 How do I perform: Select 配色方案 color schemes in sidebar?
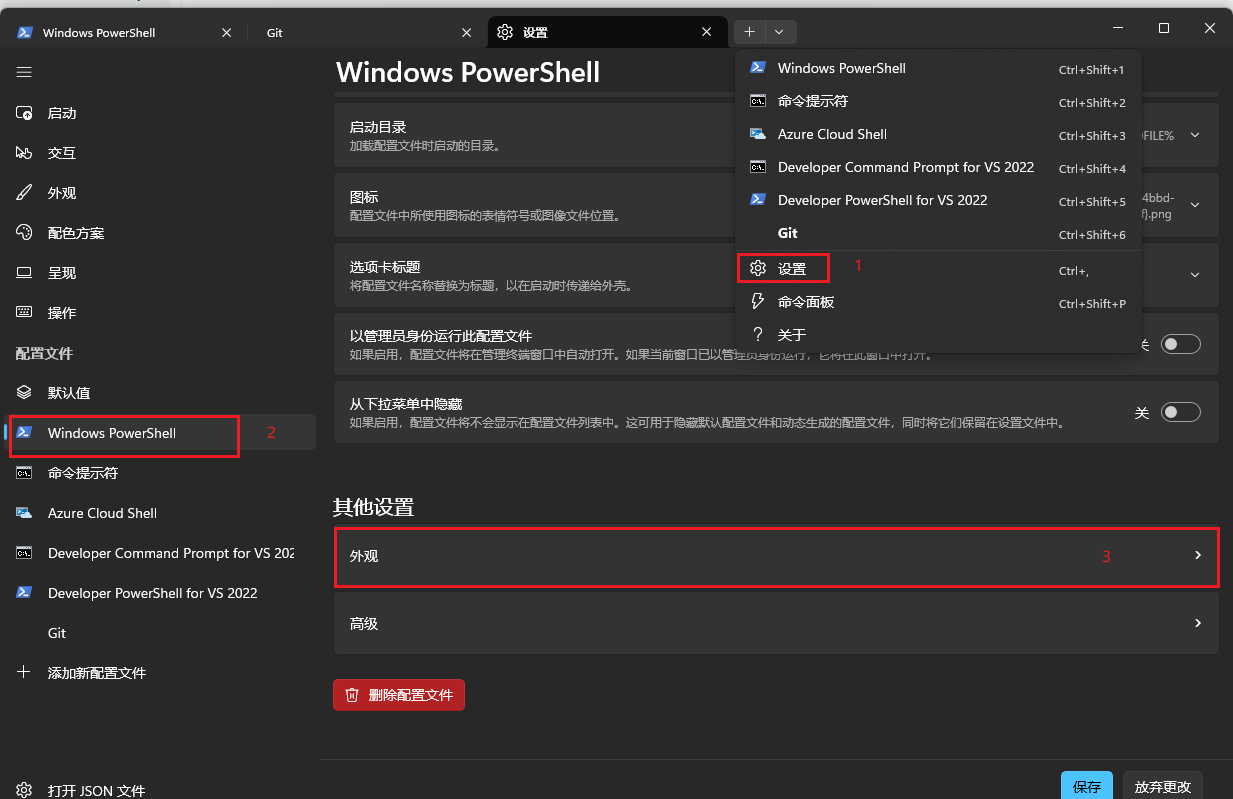pyautogui.click(x=76, y=233)
